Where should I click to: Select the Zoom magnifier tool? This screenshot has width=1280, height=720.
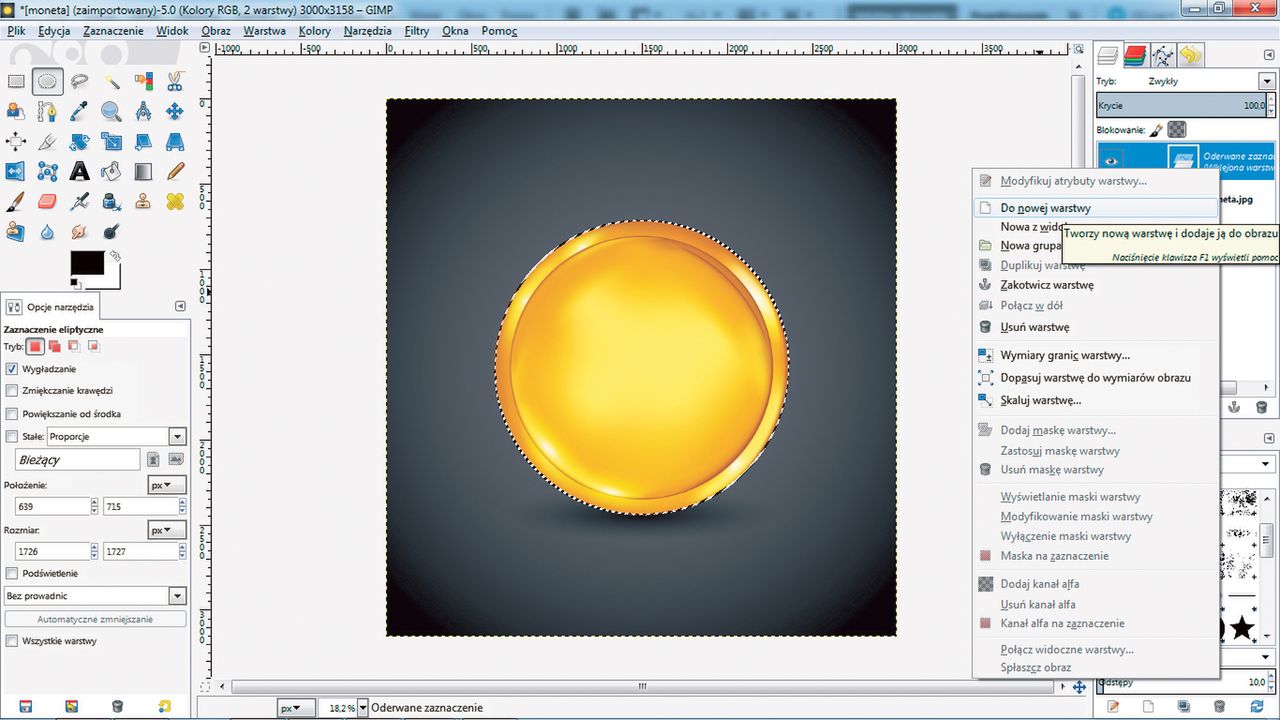(111, 112)
